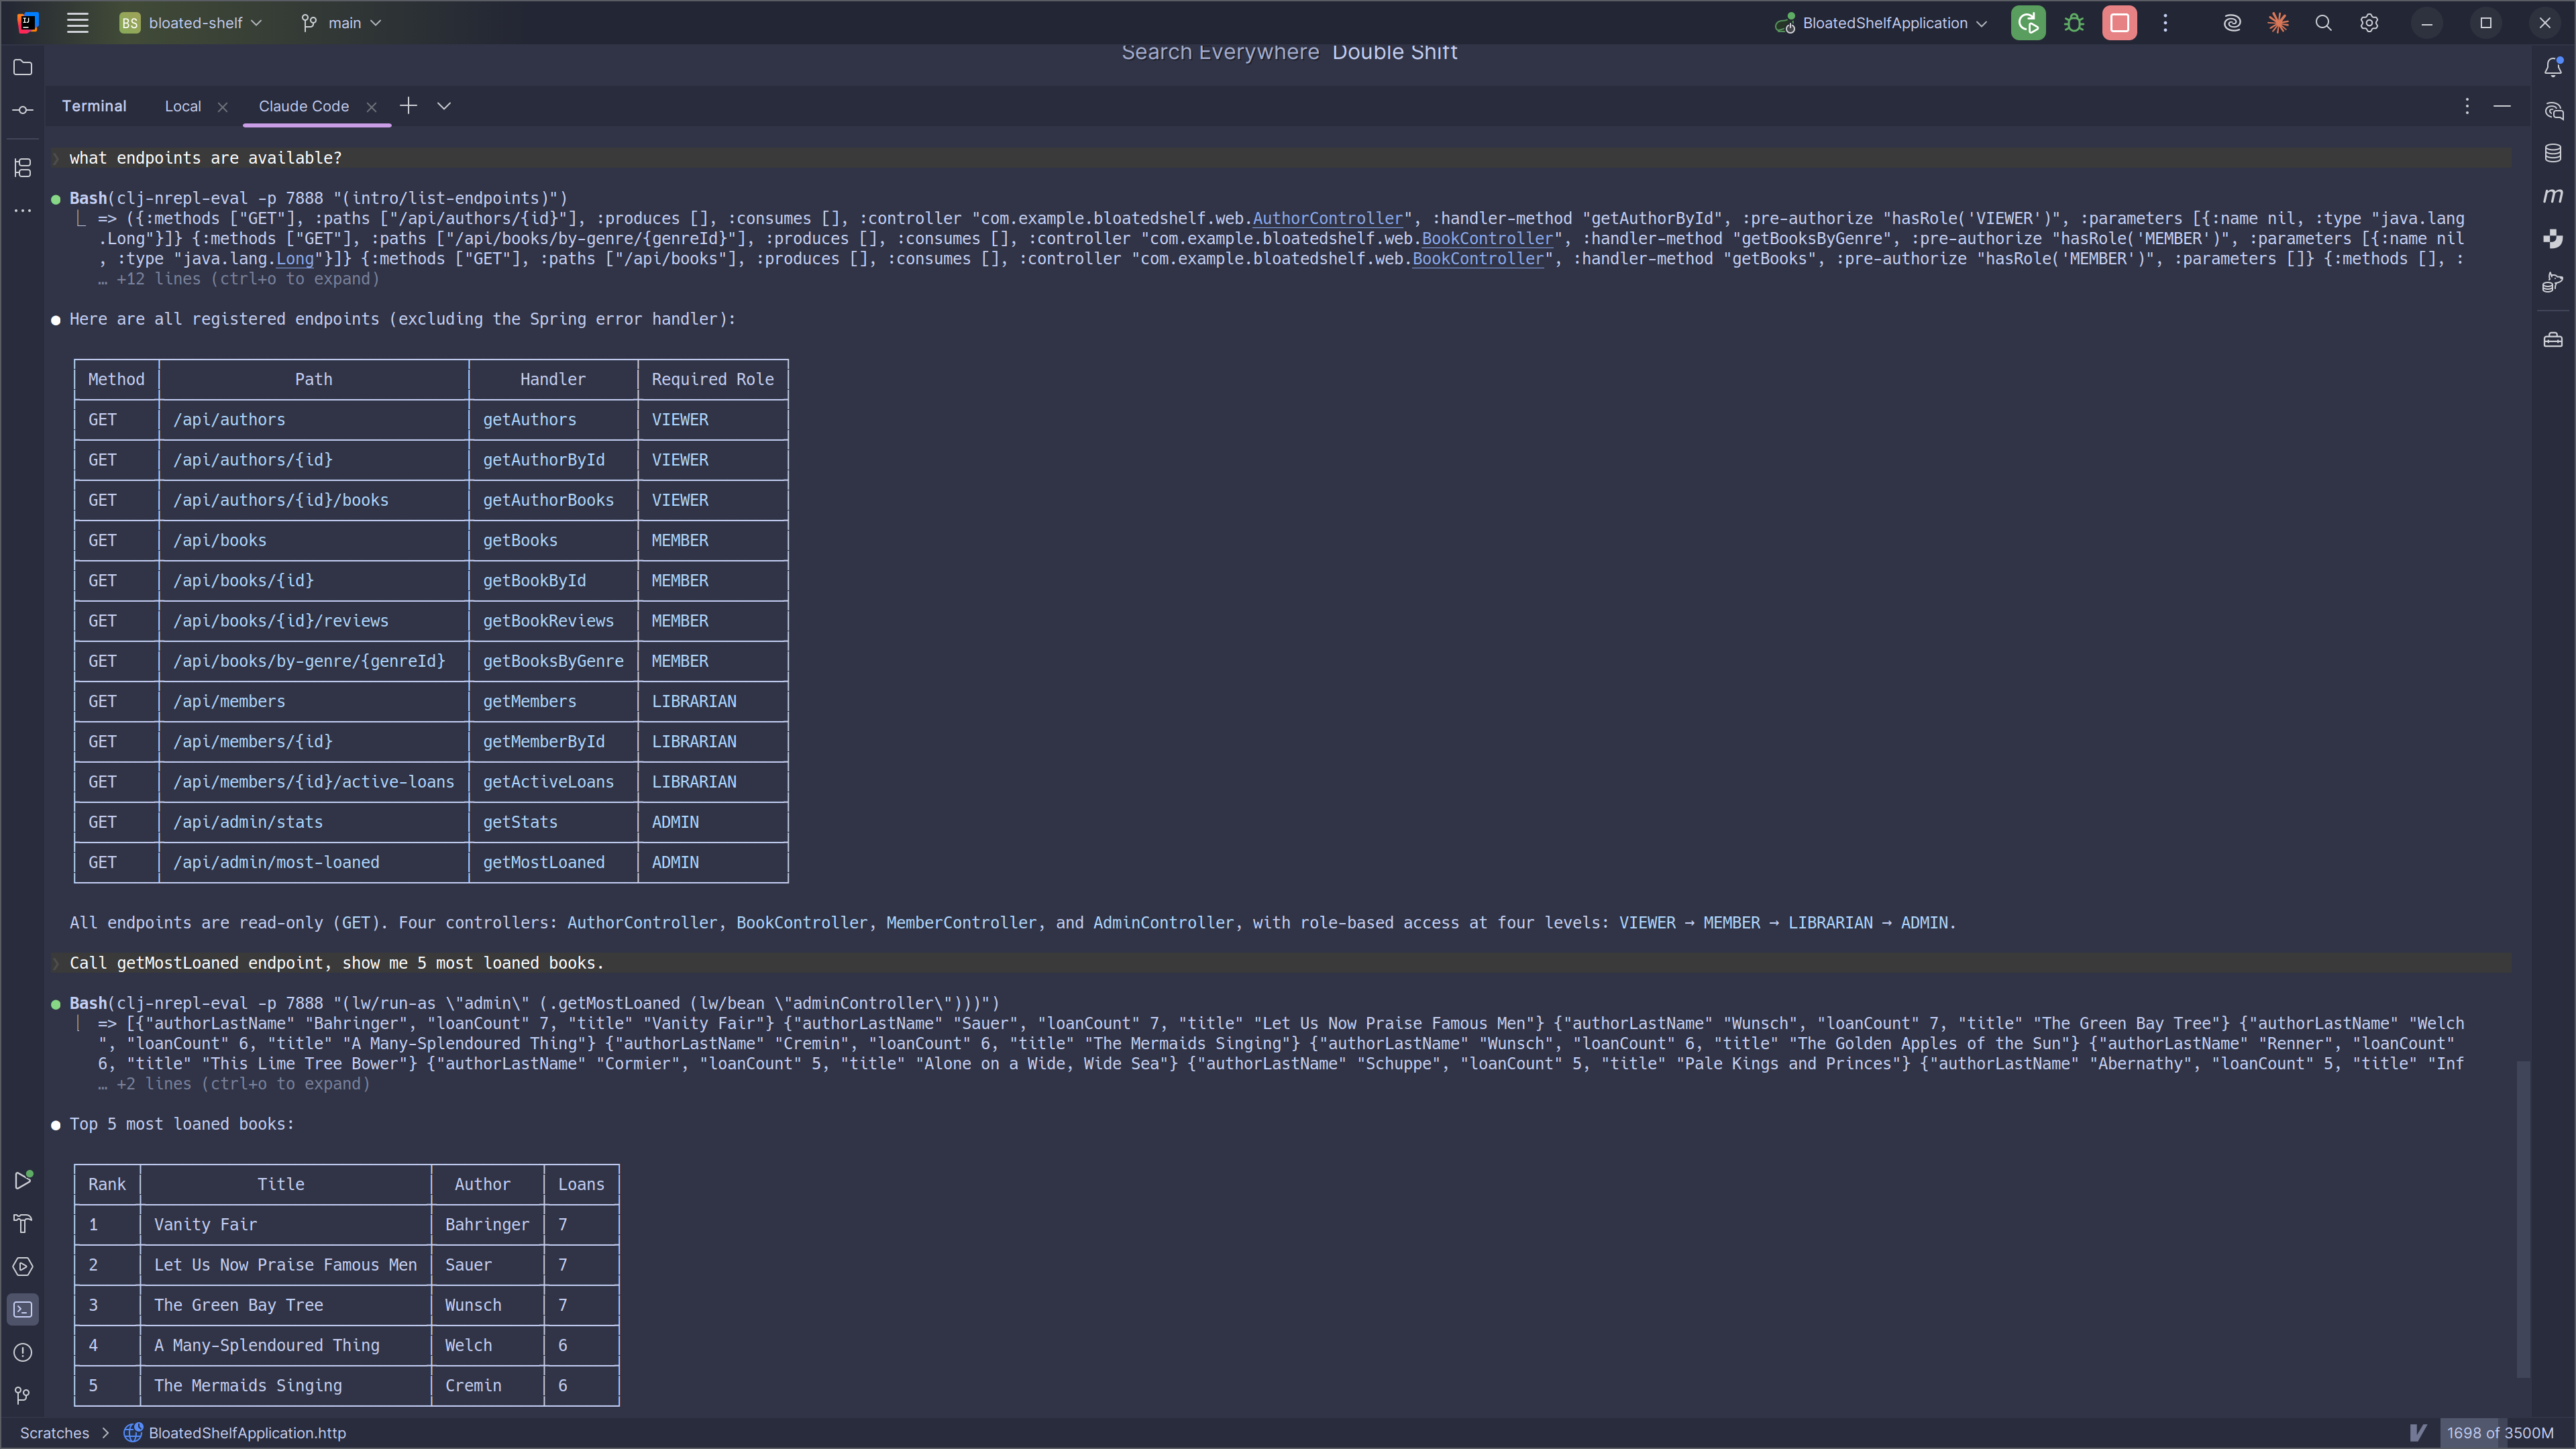The width and height of the screenshot is (2576, 1449).
Task: Click the '+2 lines (ctrl+o to expand)' text
Action: tap(243, 1084)
